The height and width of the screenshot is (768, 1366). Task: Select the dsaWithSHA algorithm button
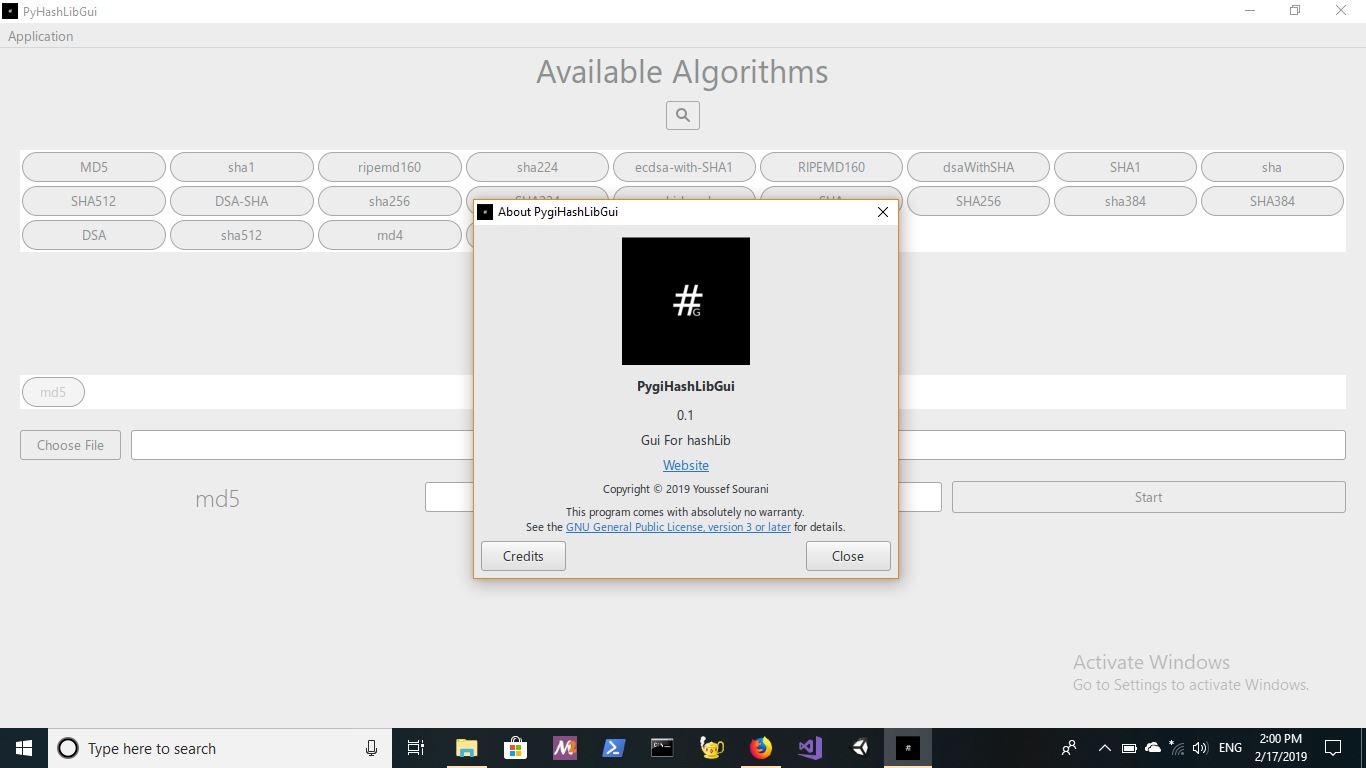coord(978,167)
